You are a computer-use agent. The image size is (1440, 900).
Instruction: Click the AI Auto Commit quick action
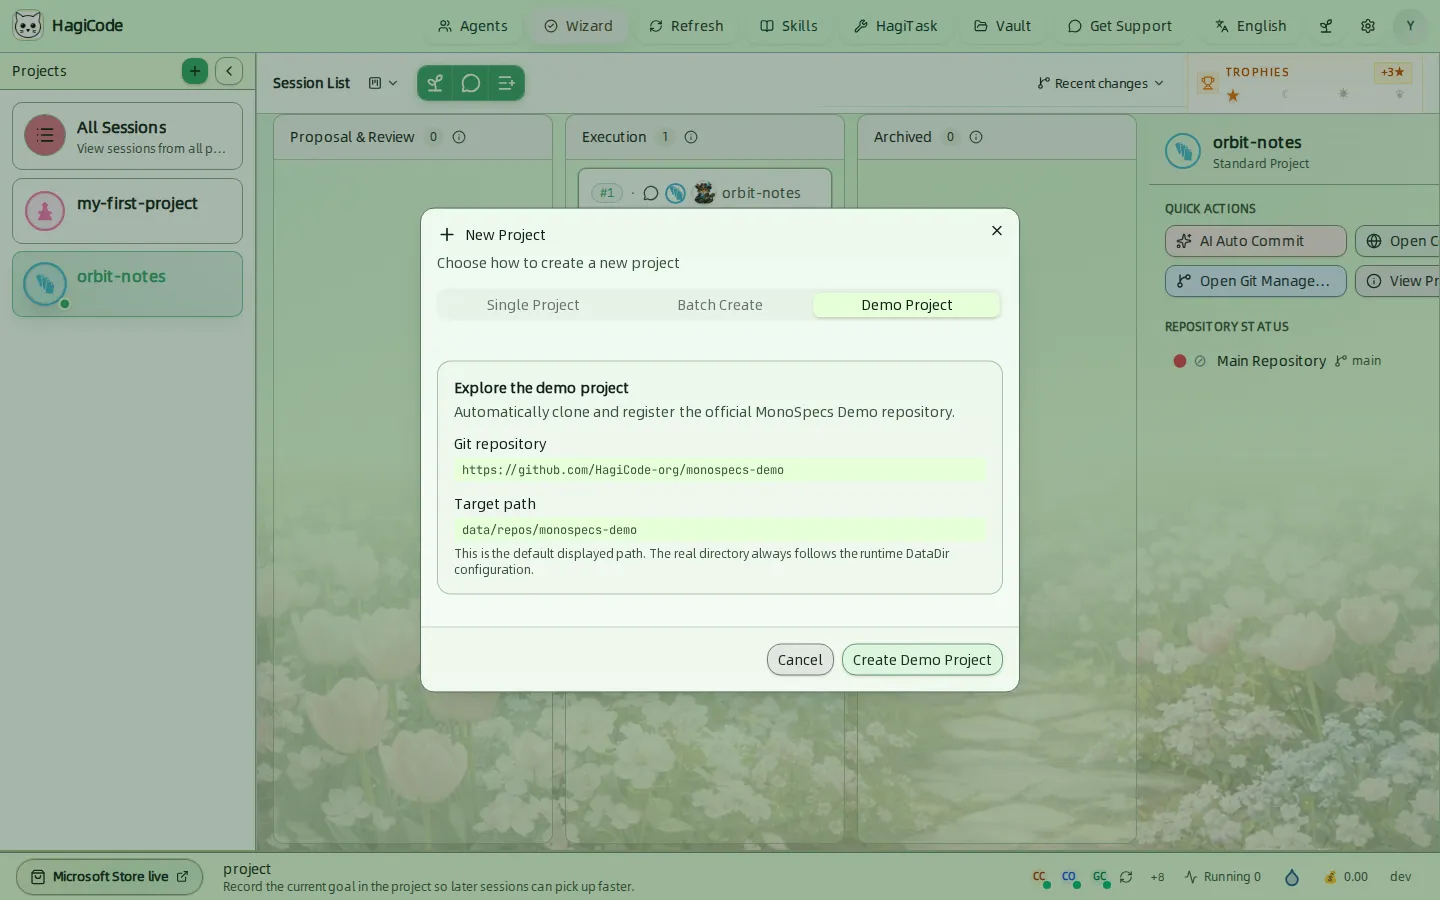point(1255,241)
